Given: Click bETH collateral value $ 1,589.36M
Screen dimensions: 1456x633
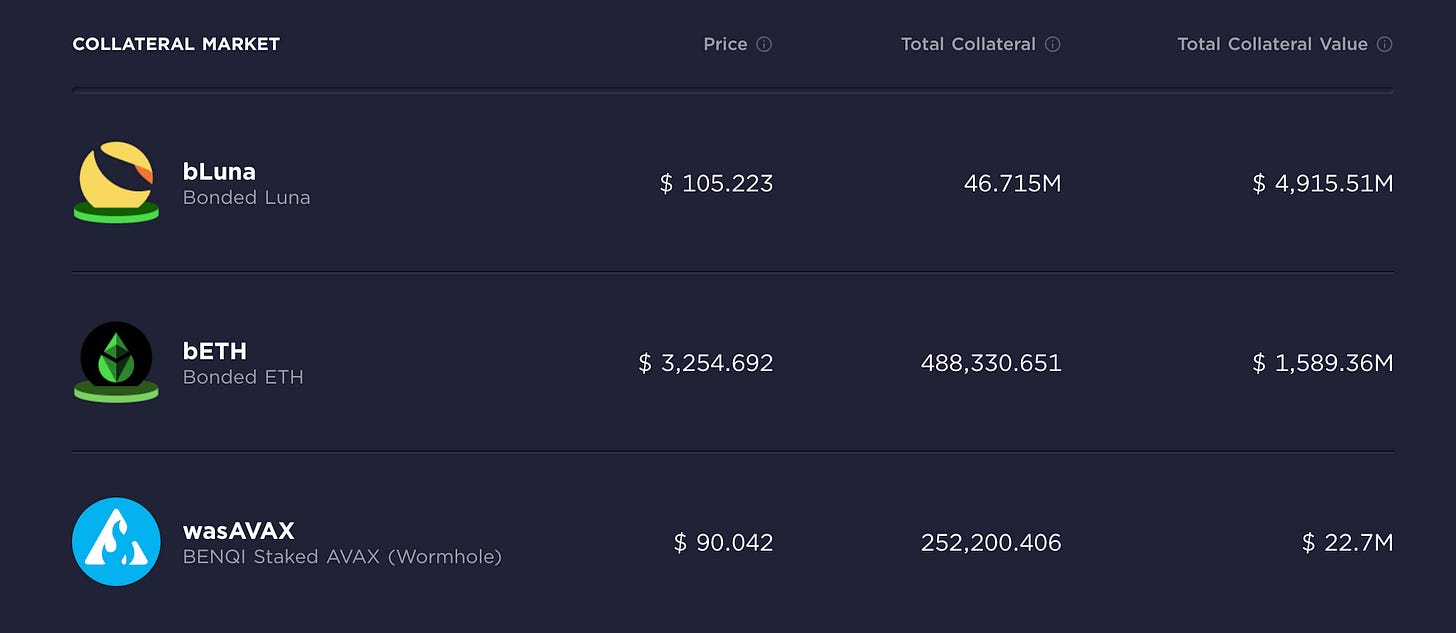Looking at the screenshot, I should [1322, 362].
